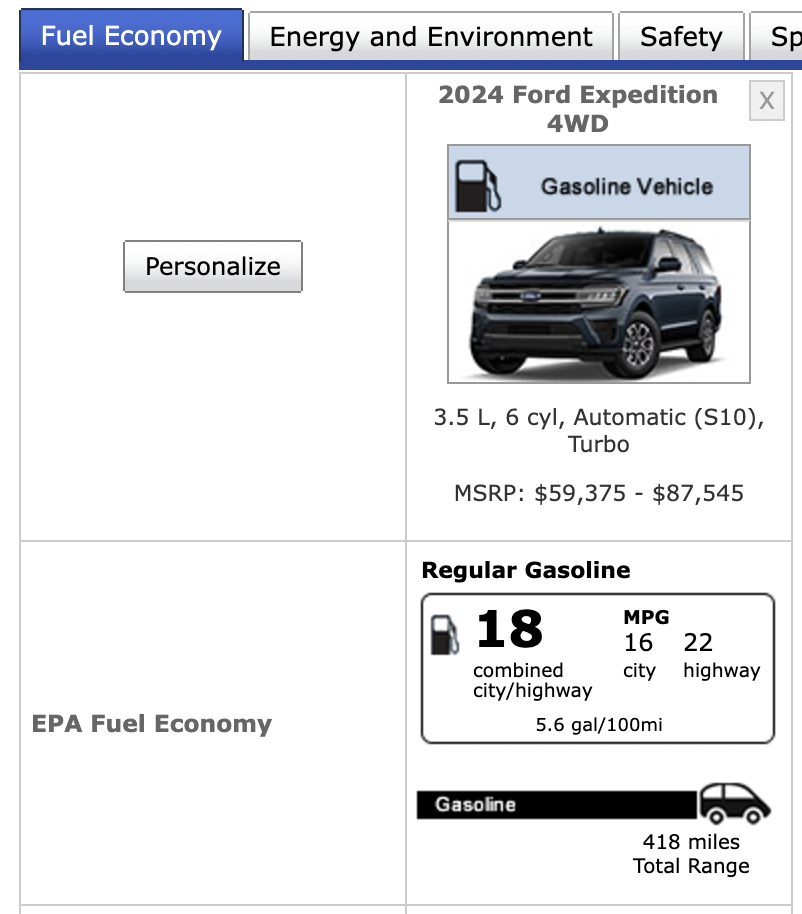Click the black Gasoline range bar
802x914 pixels.
[x=557, y=804]
